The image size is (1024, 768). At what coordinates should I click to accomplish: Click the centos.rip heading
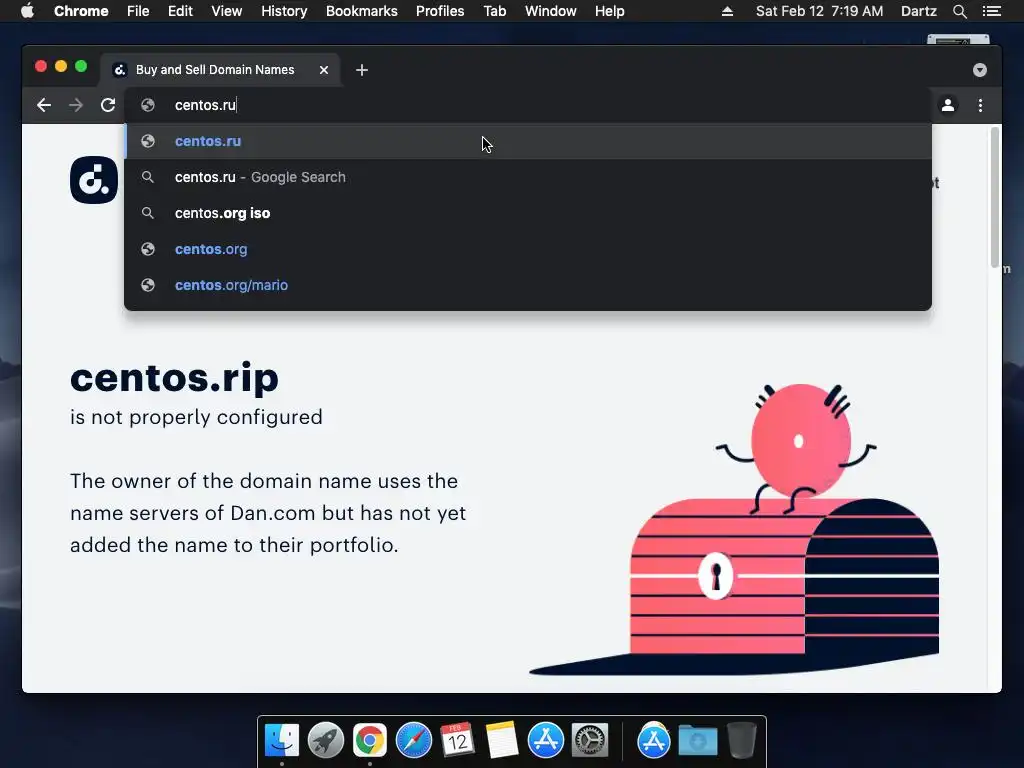[174, 378]
